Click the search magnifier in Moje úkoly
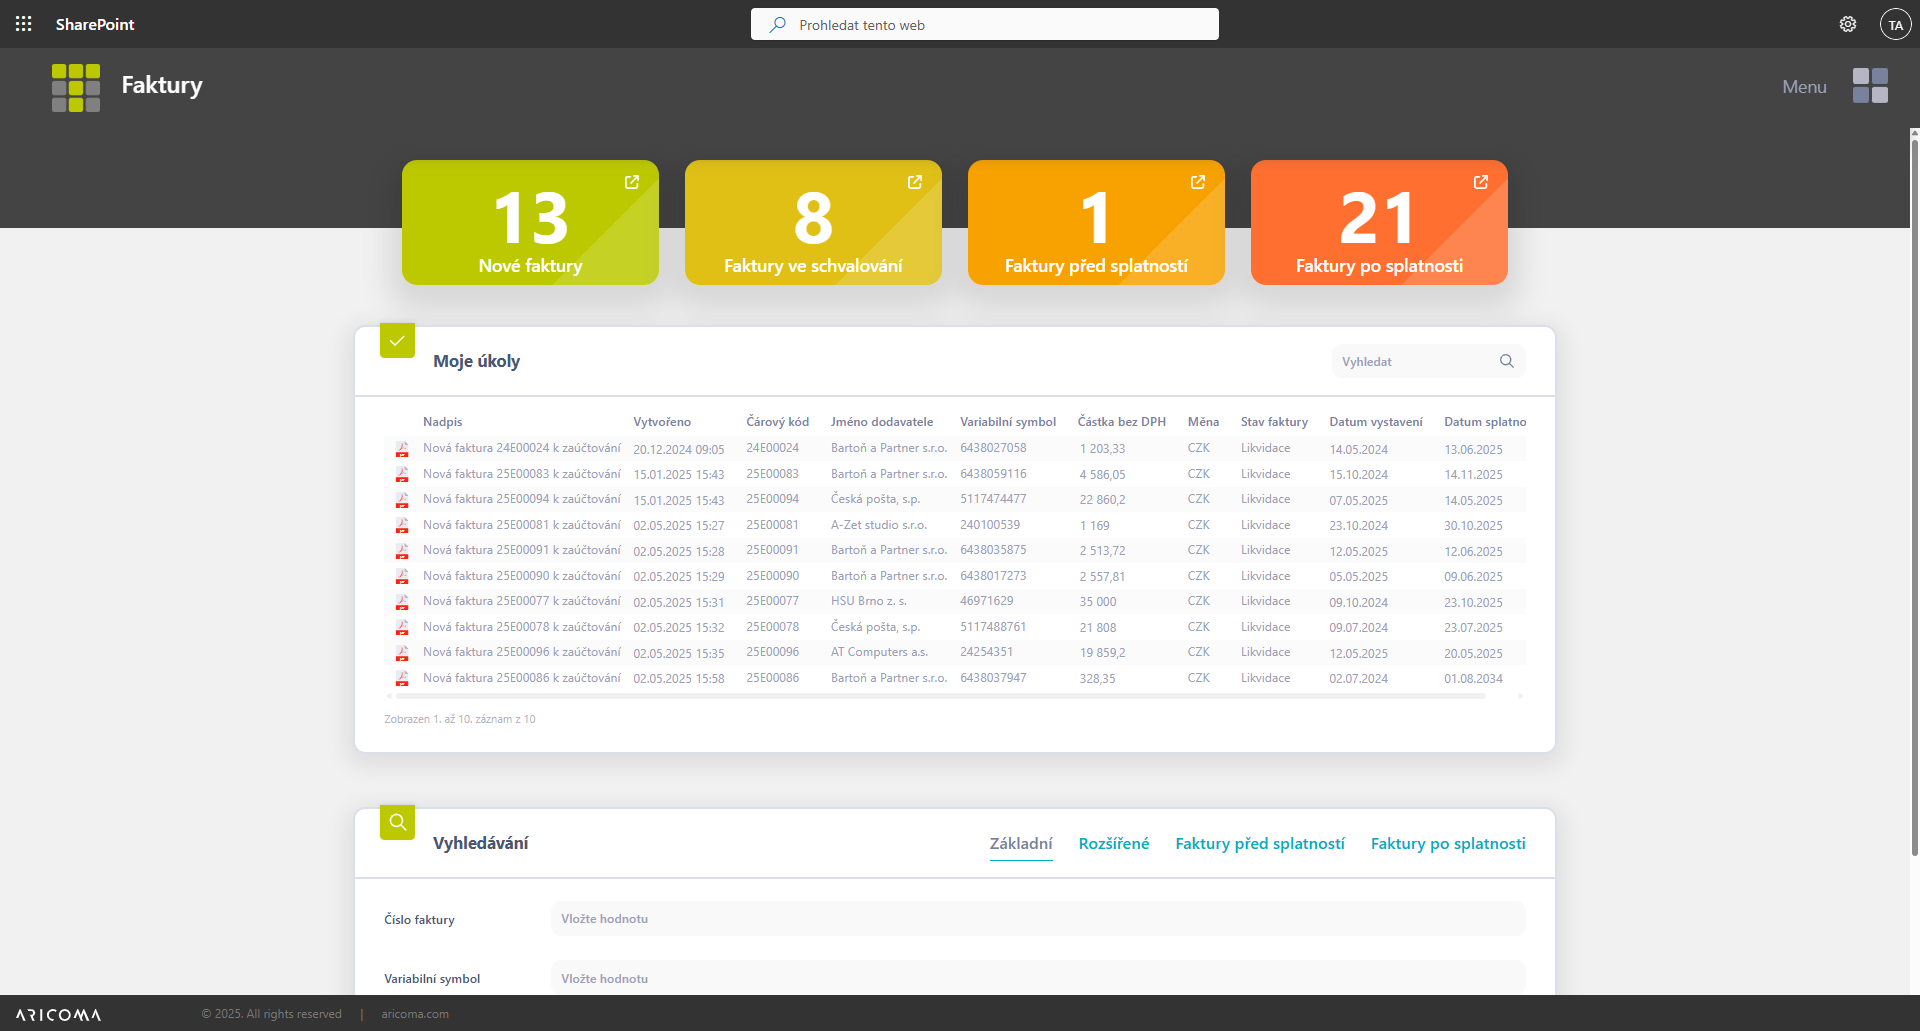The width and height of the screenshot is (1920, 1031). pyautogui.click(x=1506, y=361)
